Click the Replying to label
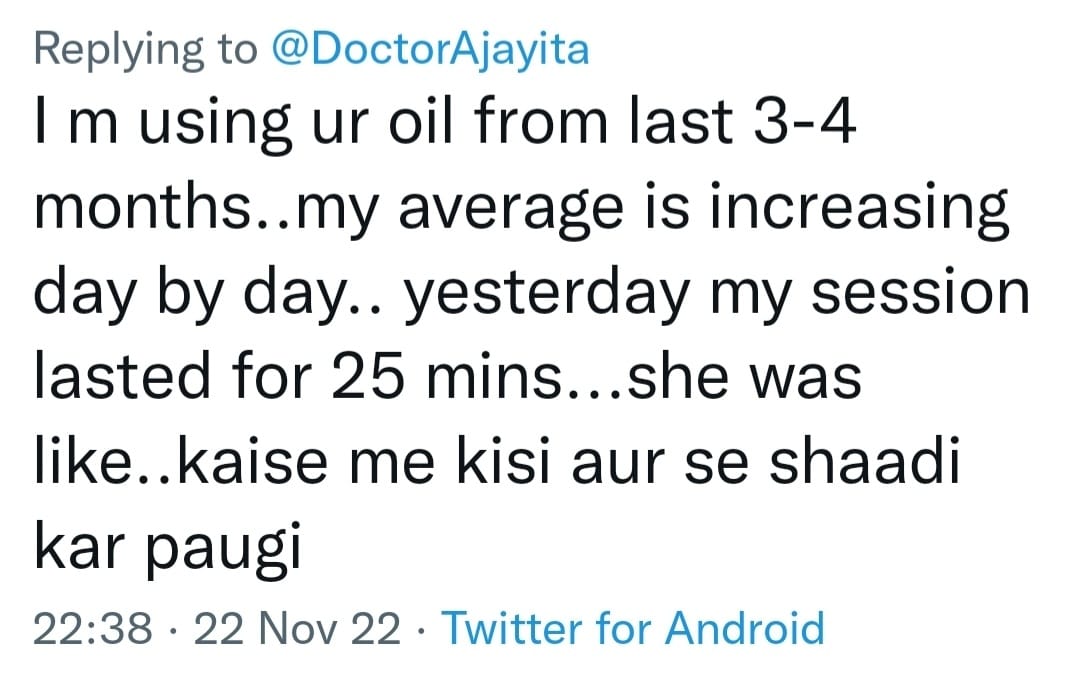The image size is (1080, 687). [145, 50]
